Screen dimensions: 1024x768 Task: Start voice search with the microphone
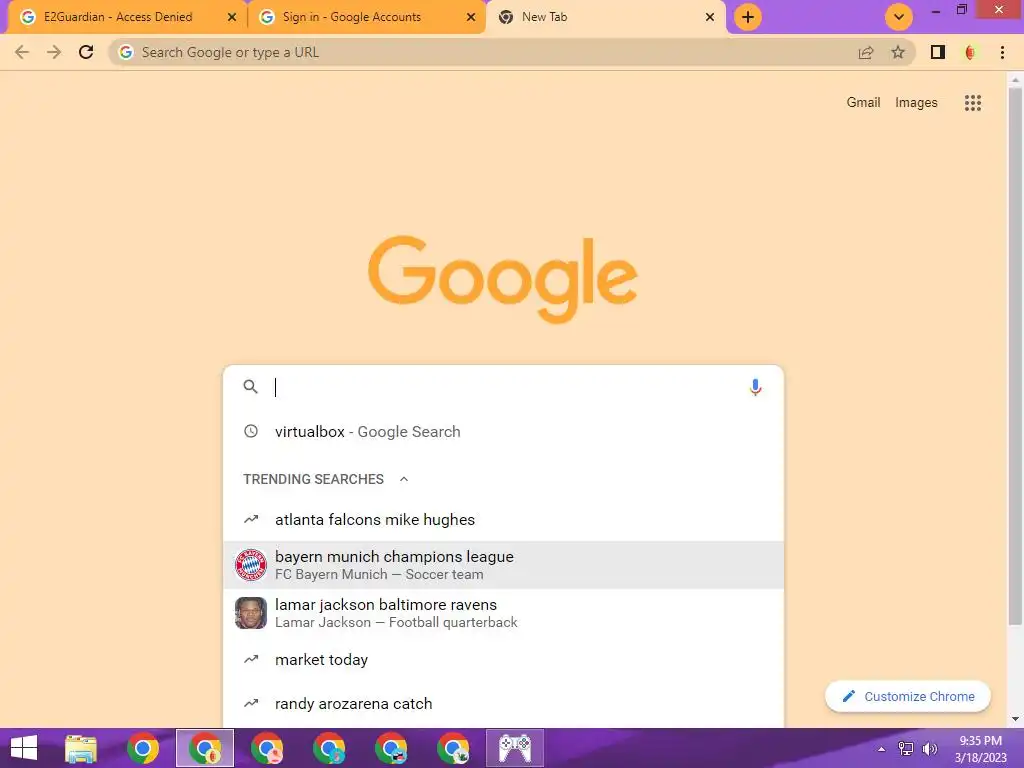755,387
